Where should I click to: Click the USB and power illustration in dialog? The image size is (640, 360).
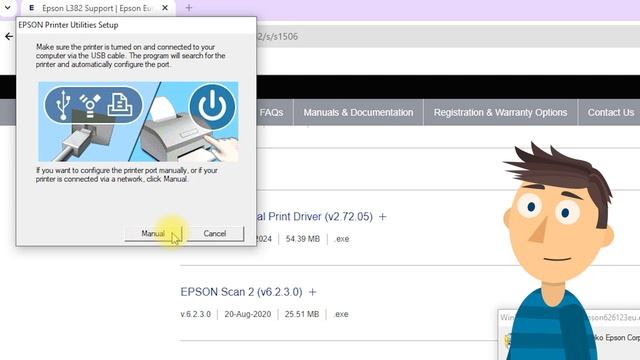pos(138,122)
